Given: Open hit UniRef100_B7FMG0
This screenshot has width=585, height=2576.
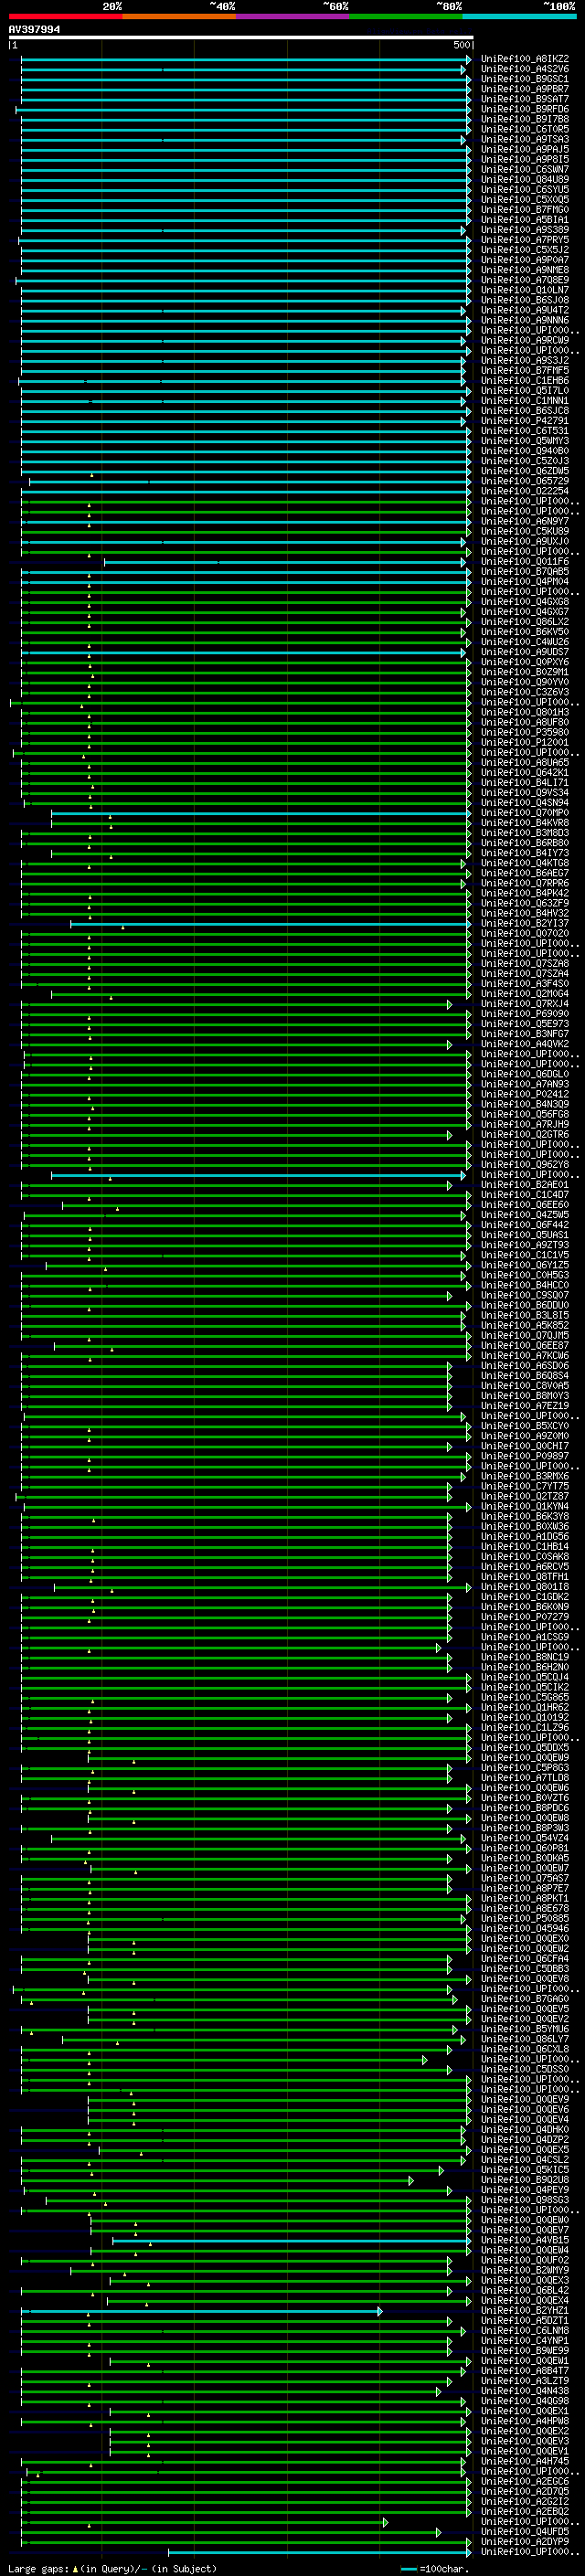Looking at the screenshot, I should point(525,210).
